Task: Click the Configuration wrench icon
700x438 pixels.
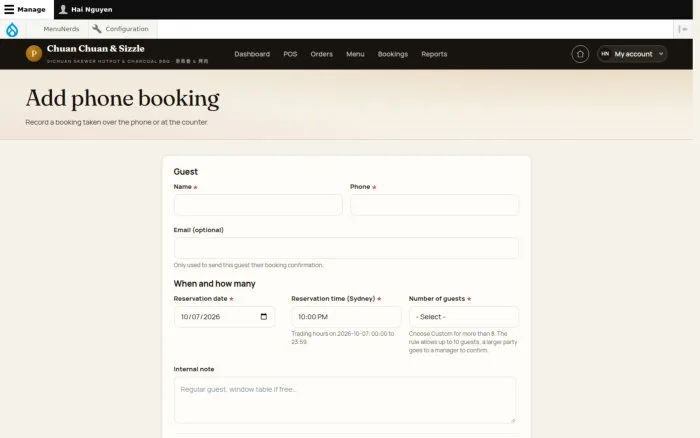Action: click(96, 29)
